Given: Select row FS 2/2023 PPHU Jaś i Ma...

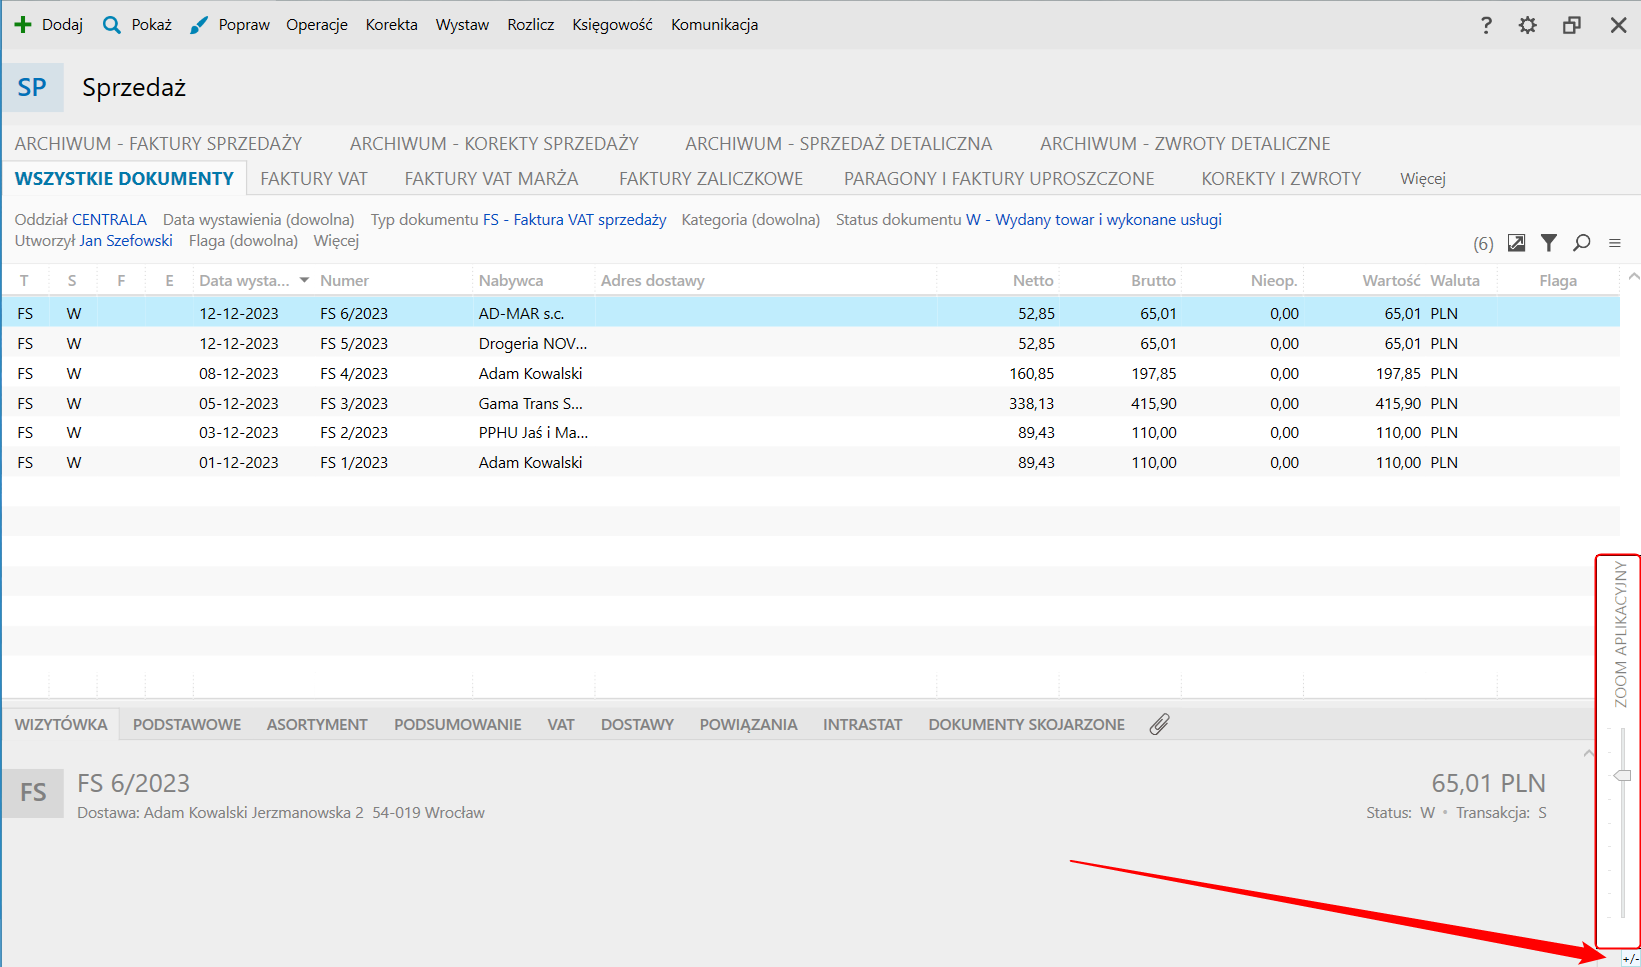Looking at the screenshot, I should (x=810, y=432).
